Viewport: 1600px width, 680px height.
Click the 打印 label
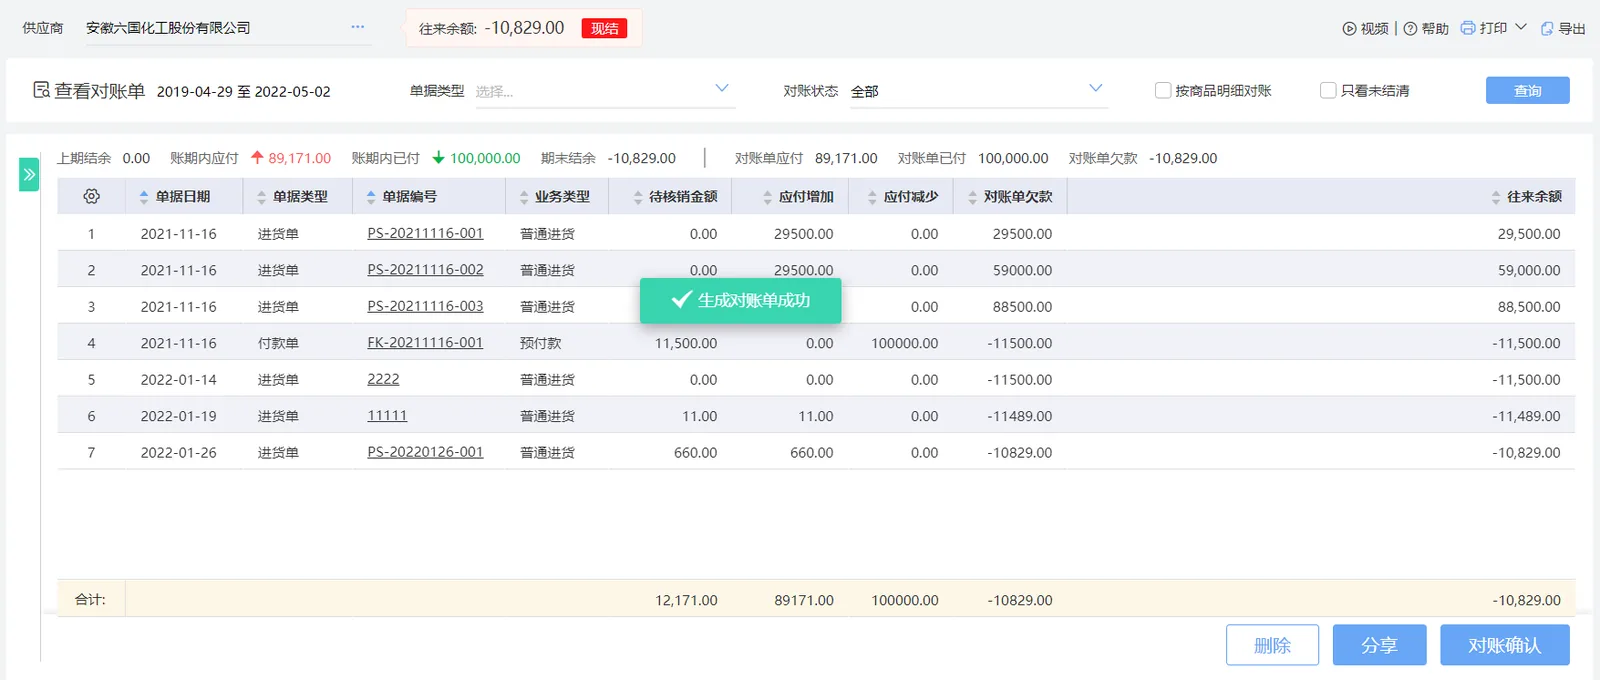(x=1493, y=28)
